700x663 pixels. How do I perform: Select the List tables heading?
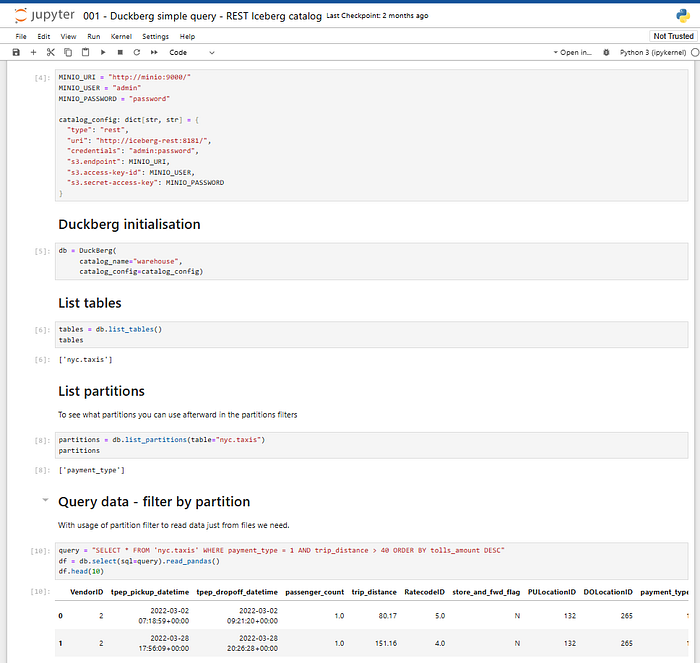click(x=90, y=303)
